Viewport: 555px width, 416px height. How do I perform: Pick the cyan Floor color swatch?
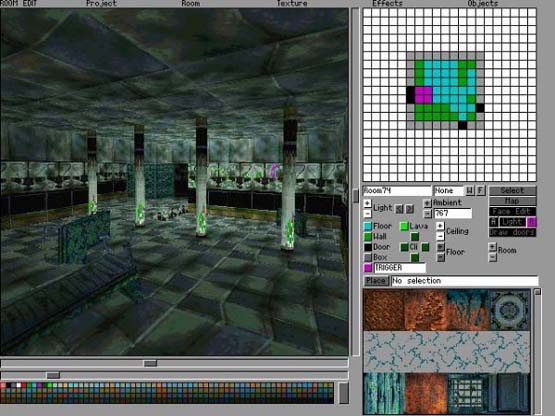coord(368,226)
